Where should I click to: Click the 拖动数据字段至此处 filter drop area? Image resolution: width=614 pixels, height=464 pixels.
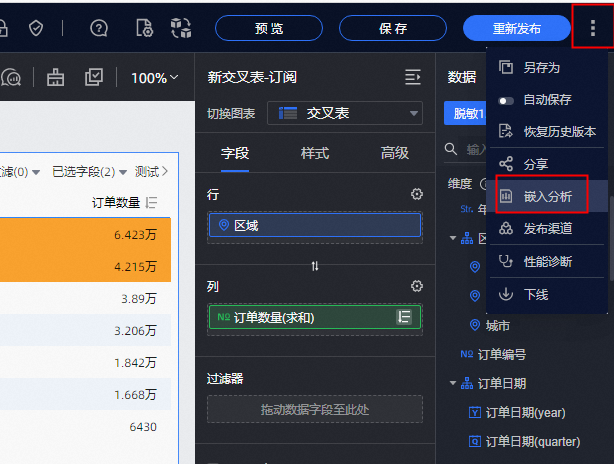tap(315, 409)
